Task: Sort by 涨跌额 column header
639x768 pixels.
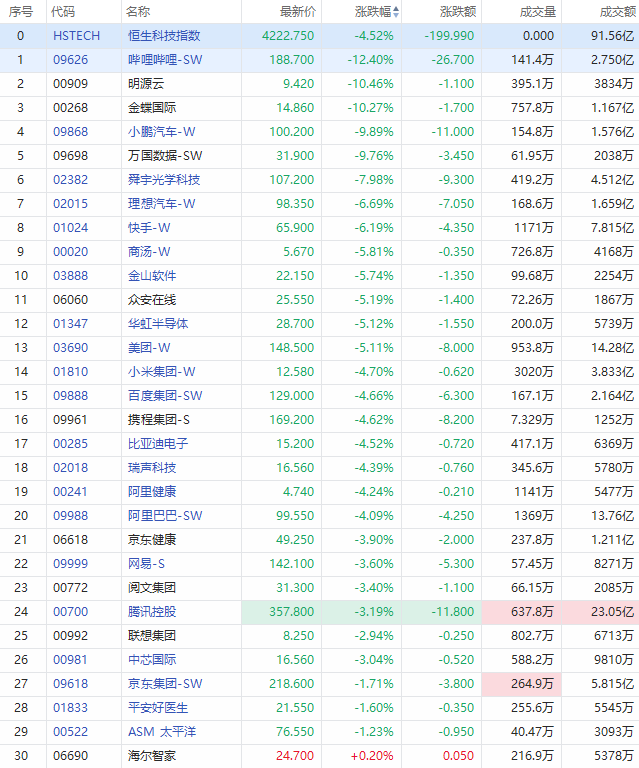Action: point(458,12)
